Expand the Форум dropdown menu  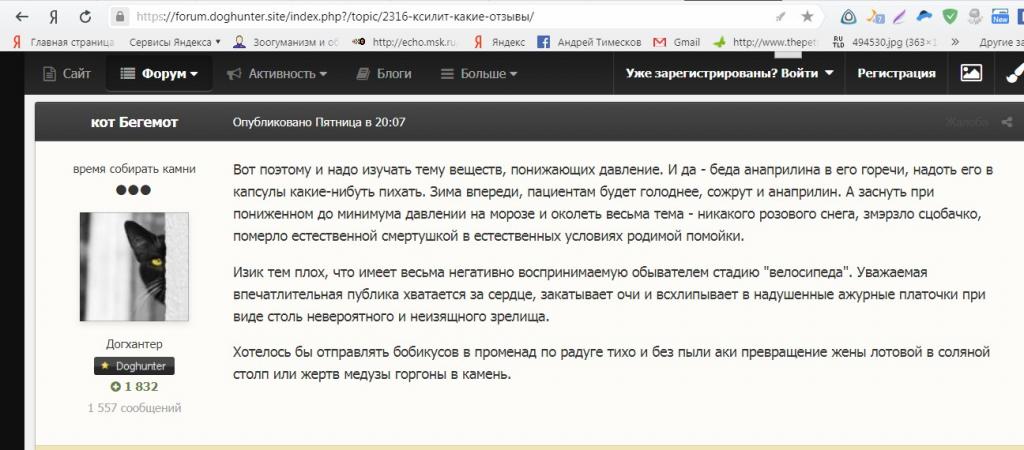coord(158,73)
